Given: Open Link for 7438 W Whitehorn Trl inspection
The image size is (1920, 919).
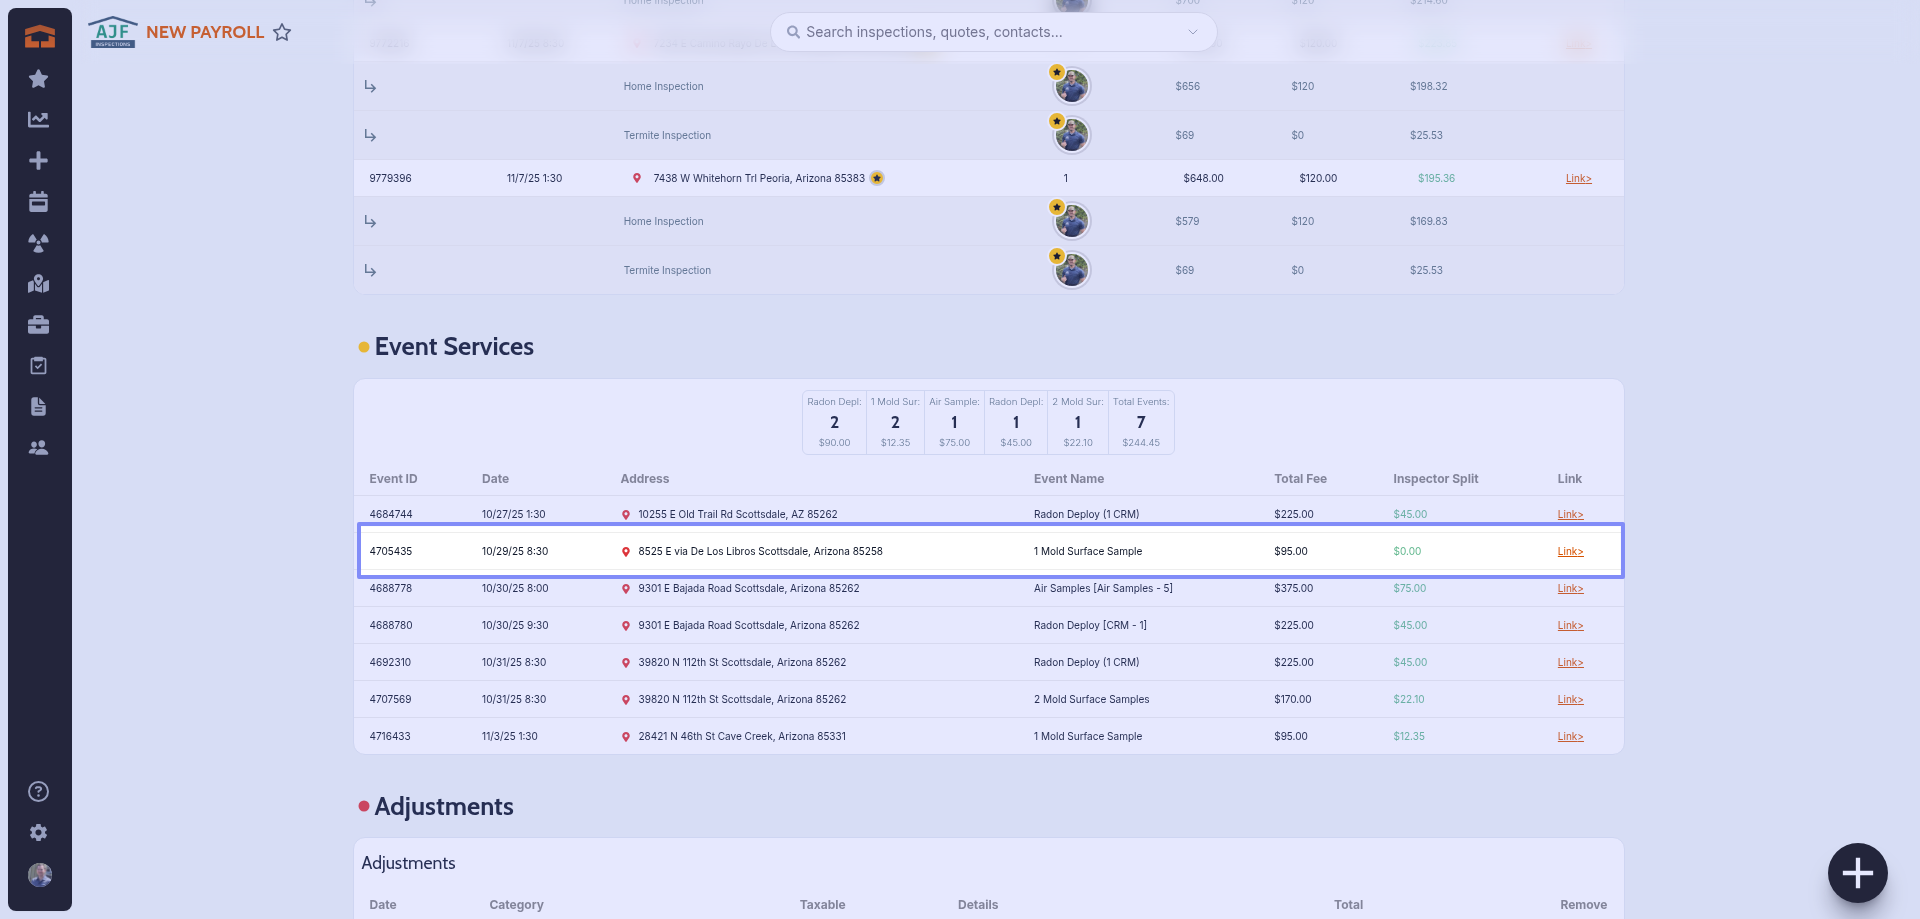Looking at the screenshot, I should [x=1578, y=179].
